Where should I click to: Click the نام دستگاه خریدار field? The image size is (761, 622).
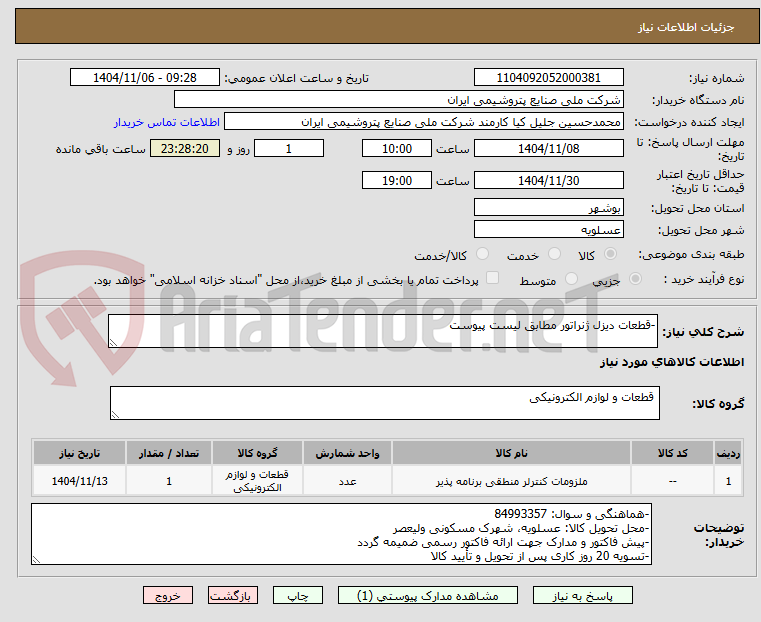tap(398, 99)
